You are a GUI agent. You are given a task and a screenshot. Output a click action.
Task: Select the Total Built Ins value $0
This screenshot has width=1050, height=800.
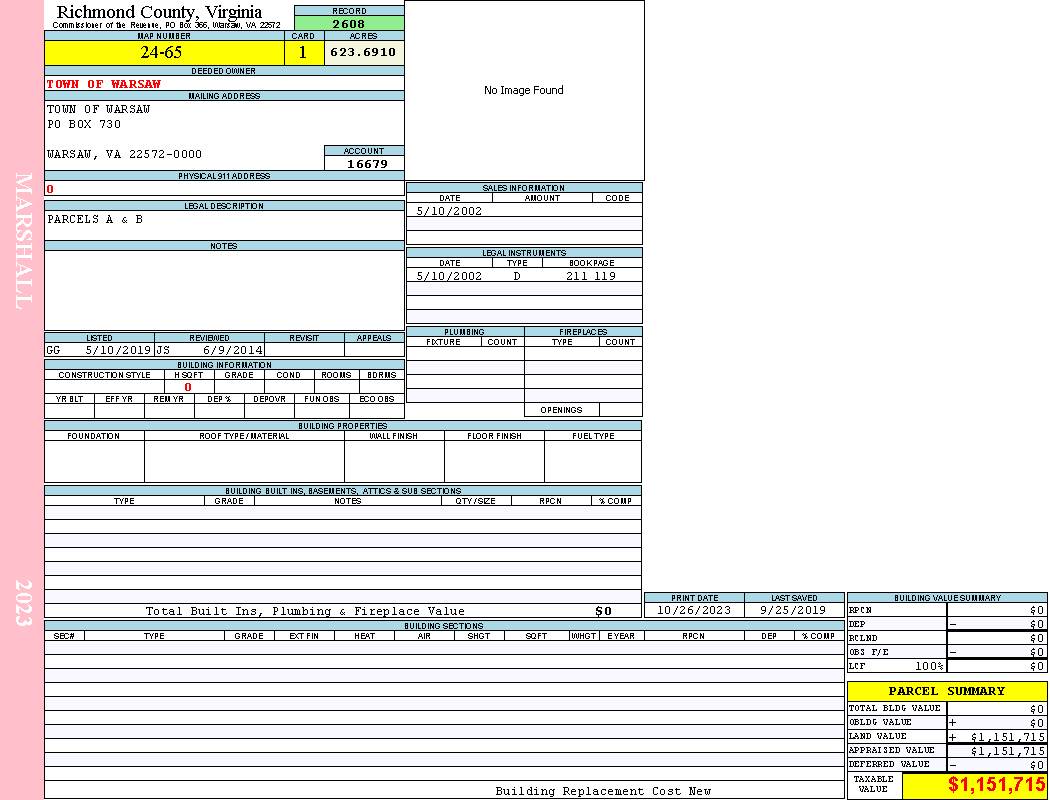click(602, 611)
